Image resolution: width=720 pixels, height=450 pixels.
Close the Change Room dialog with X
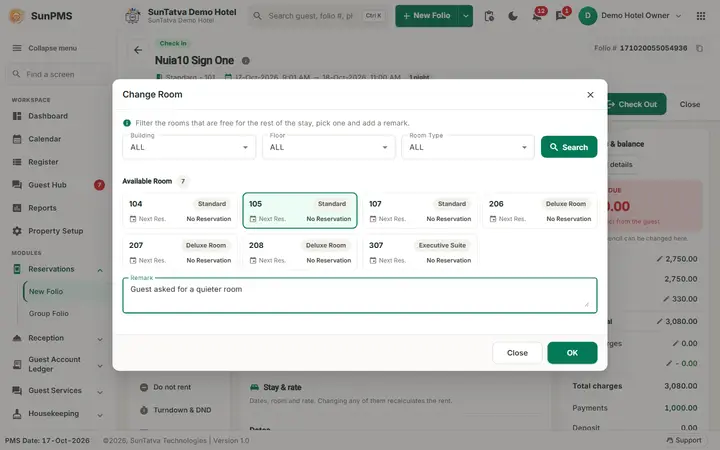(x=591, y=95)
